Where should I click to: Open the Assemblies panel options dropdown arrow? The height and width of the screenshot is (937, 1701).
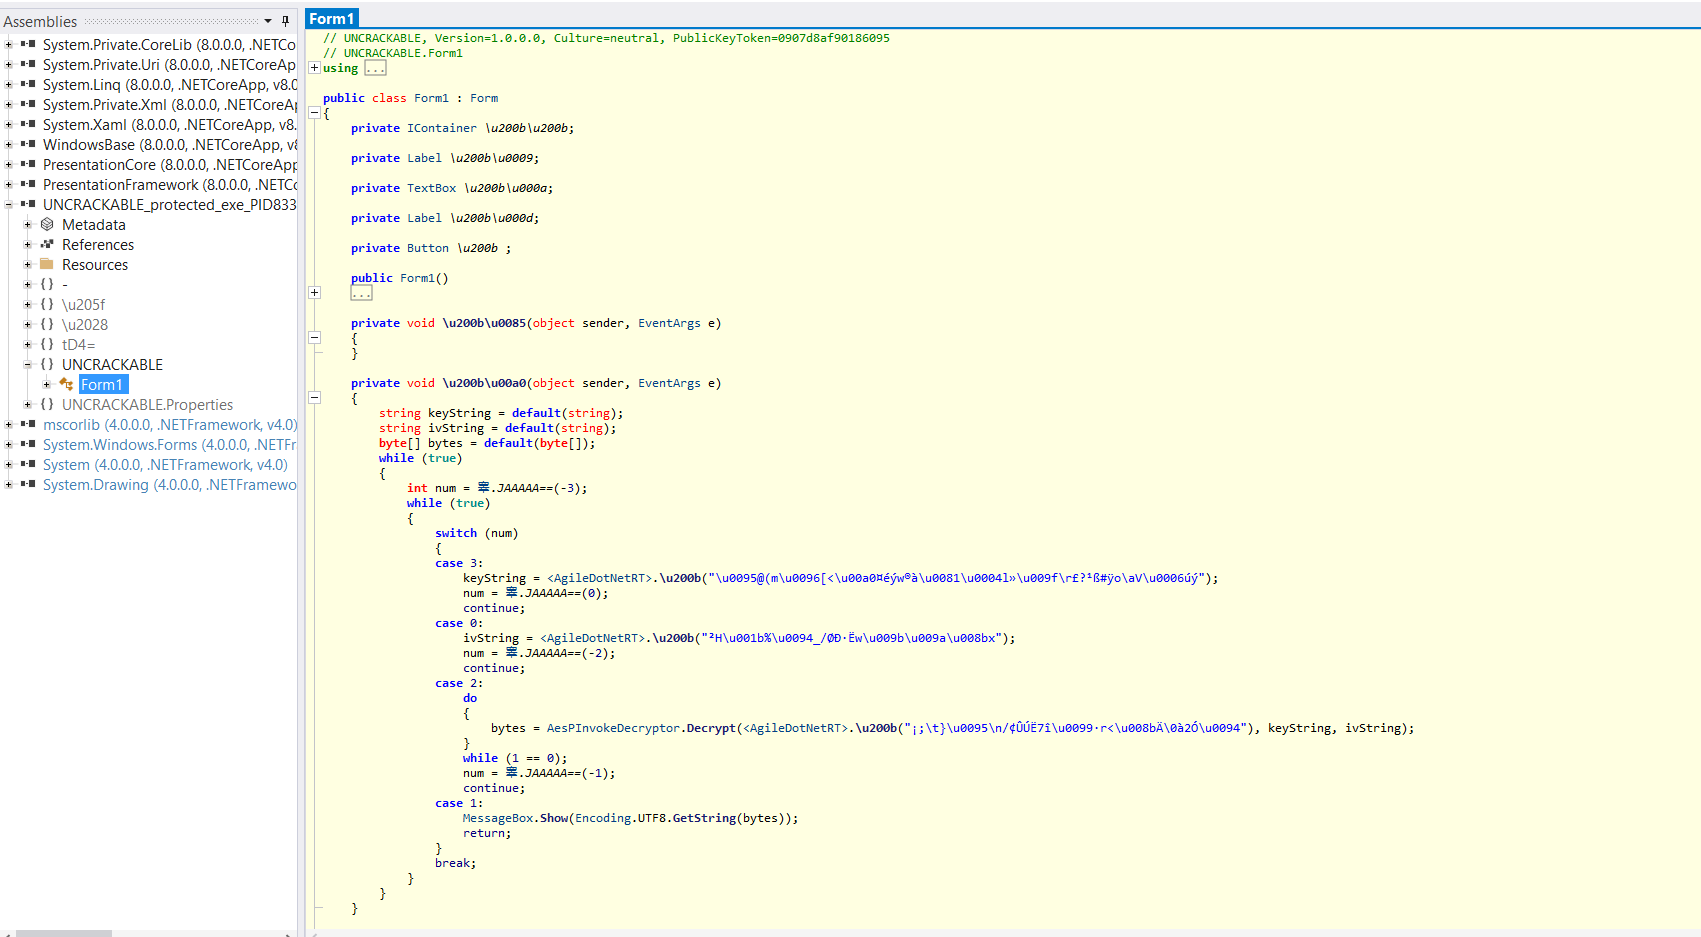point(268,21)
